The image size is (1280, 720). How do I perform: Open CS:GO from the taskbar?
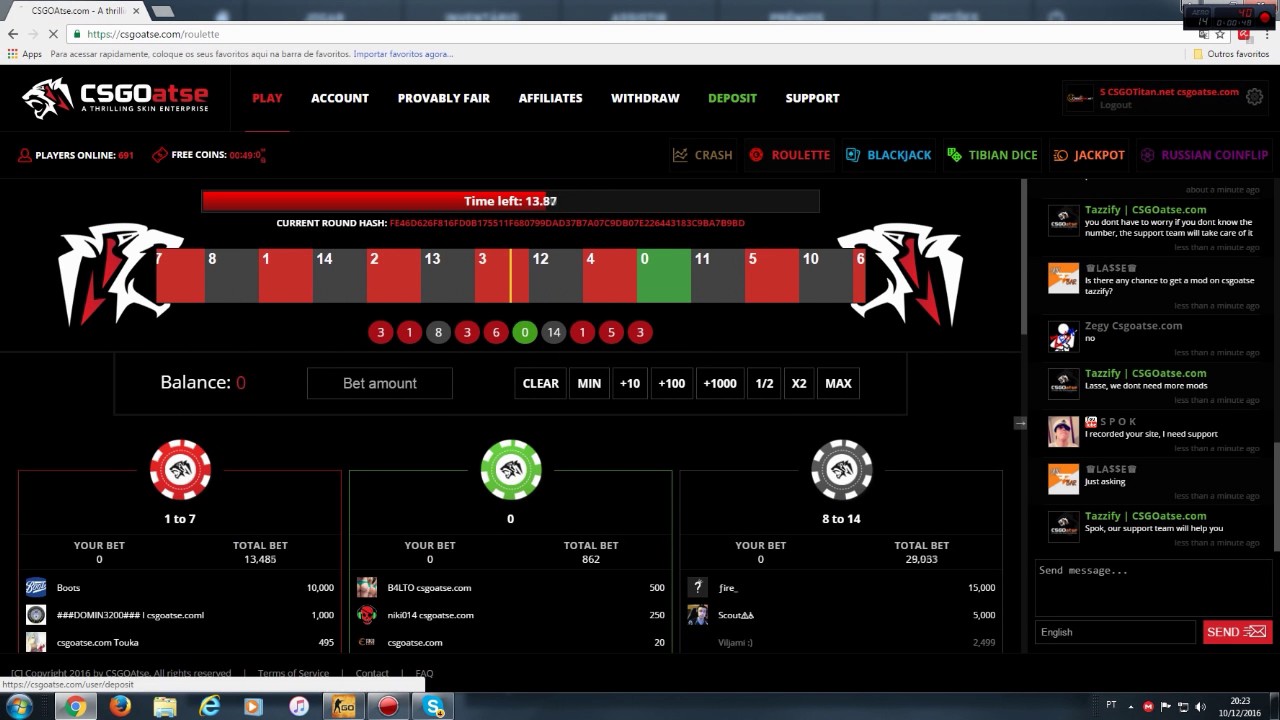[x=343, y=707]
